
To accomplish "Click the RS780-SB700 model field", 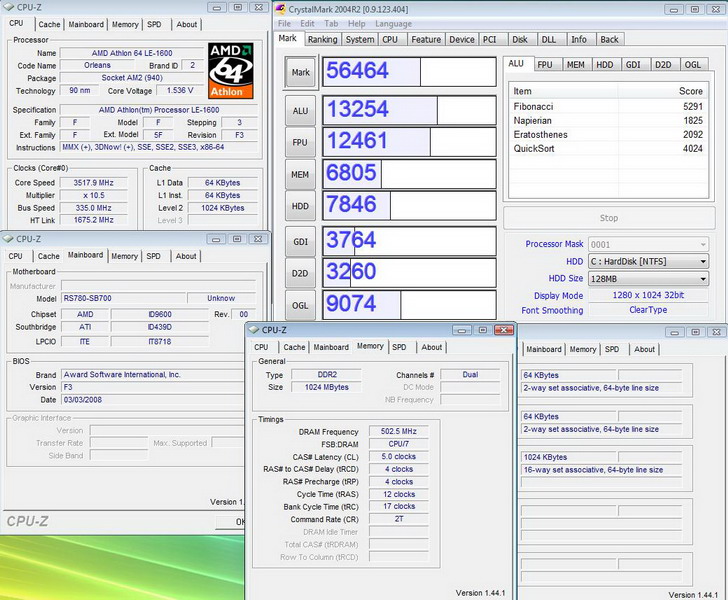I will tap(123, 298).
